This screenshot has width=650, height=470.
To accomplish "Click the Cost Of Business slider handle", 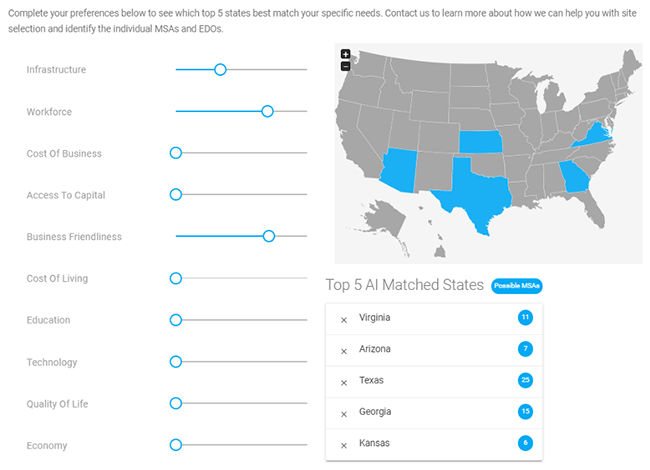I will [176, 153].
